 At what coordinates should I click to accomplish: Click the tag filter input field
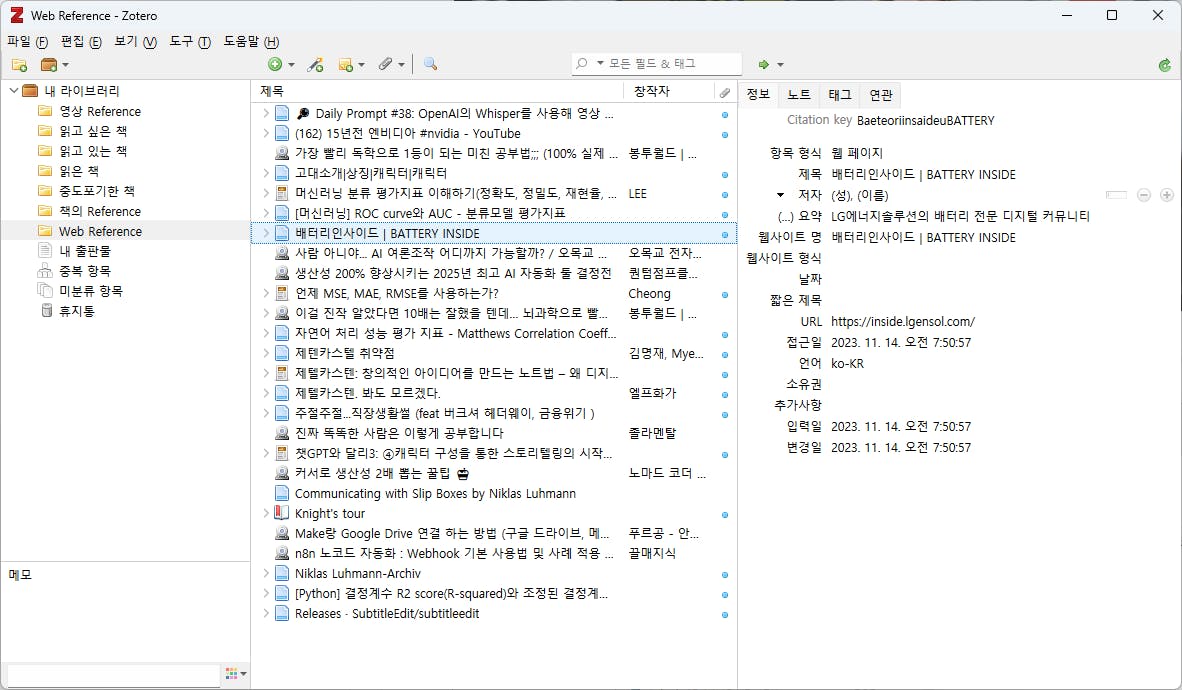point(113,674)
